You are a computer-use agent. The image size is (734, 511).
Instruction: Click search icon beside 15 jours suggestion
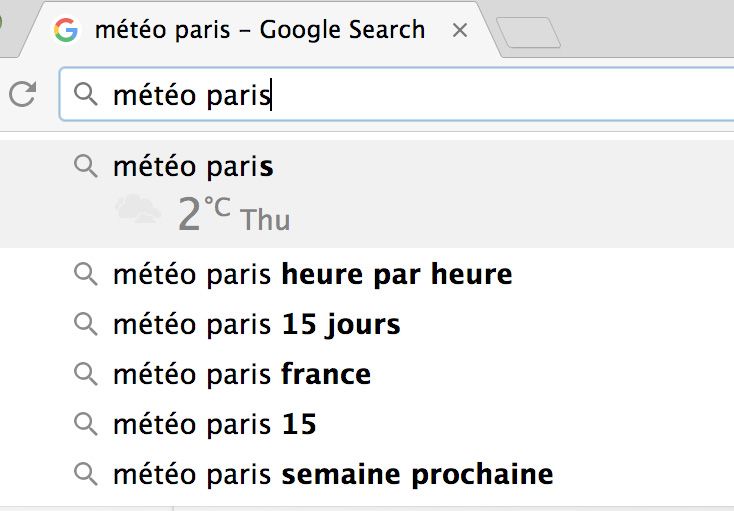coord(86,324)
